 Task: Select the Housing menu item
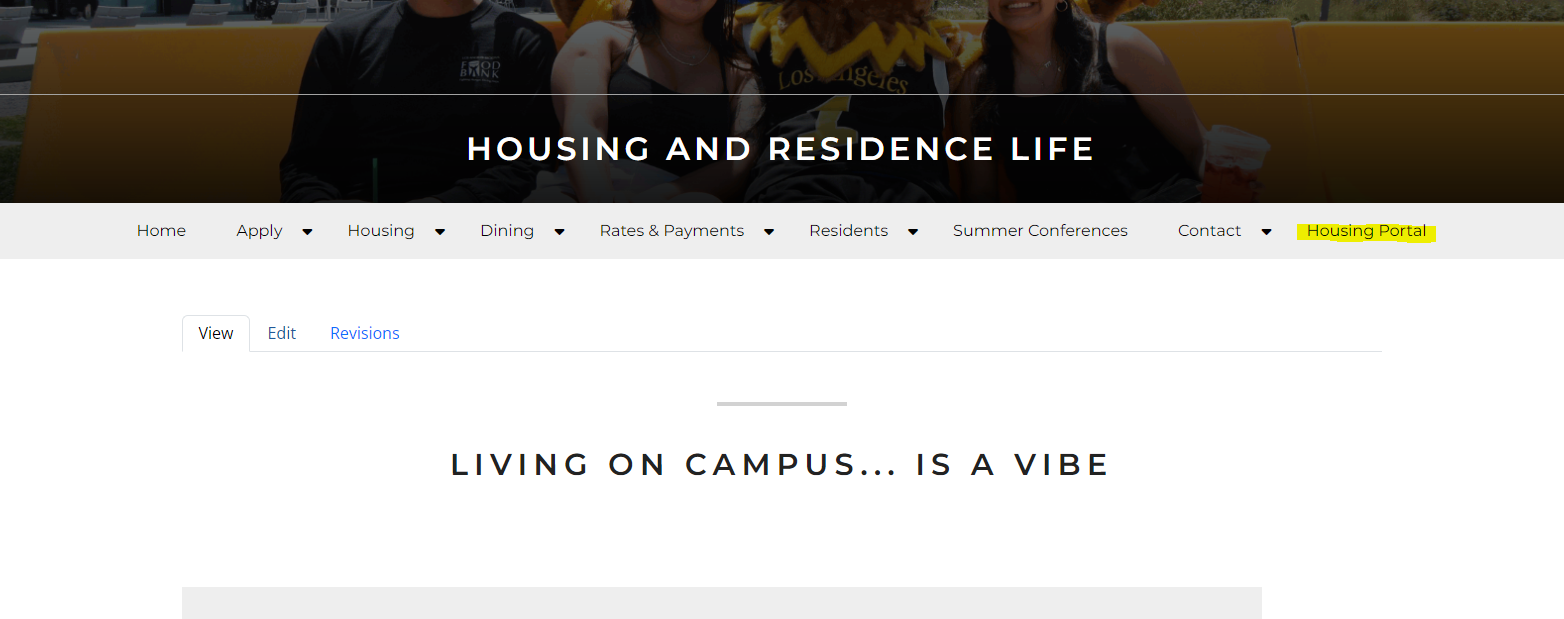(x=381, y=231)
